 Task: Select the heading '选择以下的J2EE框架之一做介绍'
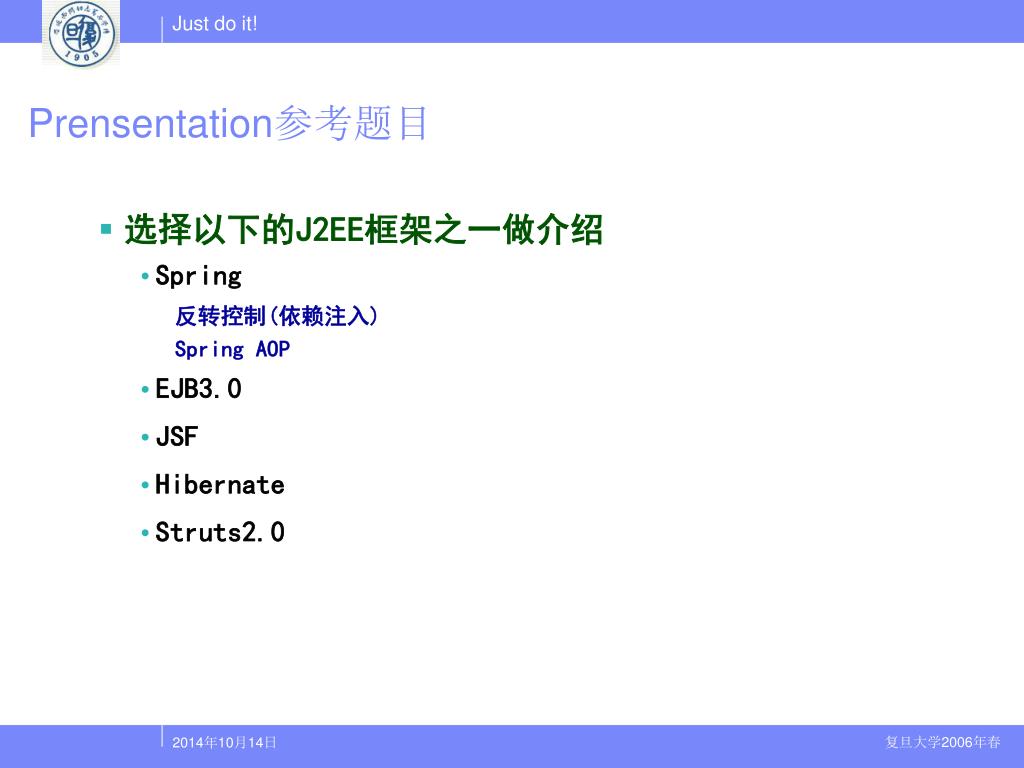(x=363, y=229)
